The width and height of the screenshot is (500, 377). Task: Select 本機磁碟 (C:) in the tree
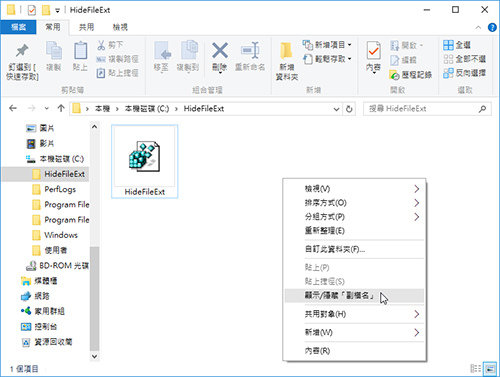[x=55, y=159]
